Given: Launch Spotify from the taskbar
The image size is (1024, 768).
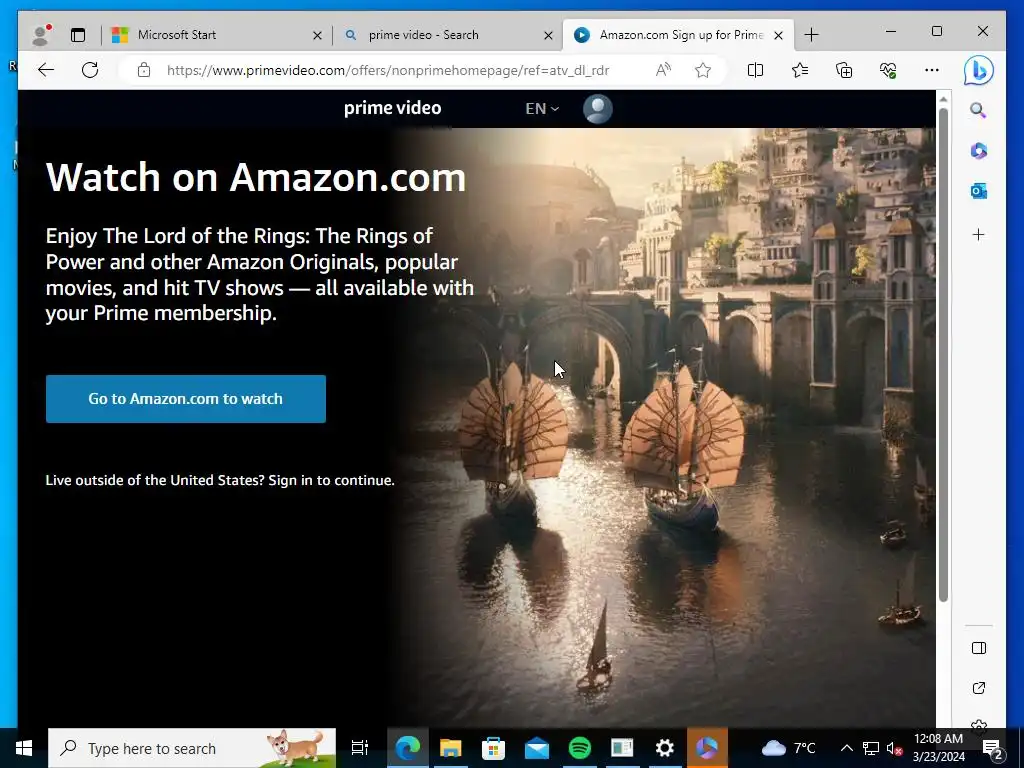Looking at the screenshot, I should 579,748.
